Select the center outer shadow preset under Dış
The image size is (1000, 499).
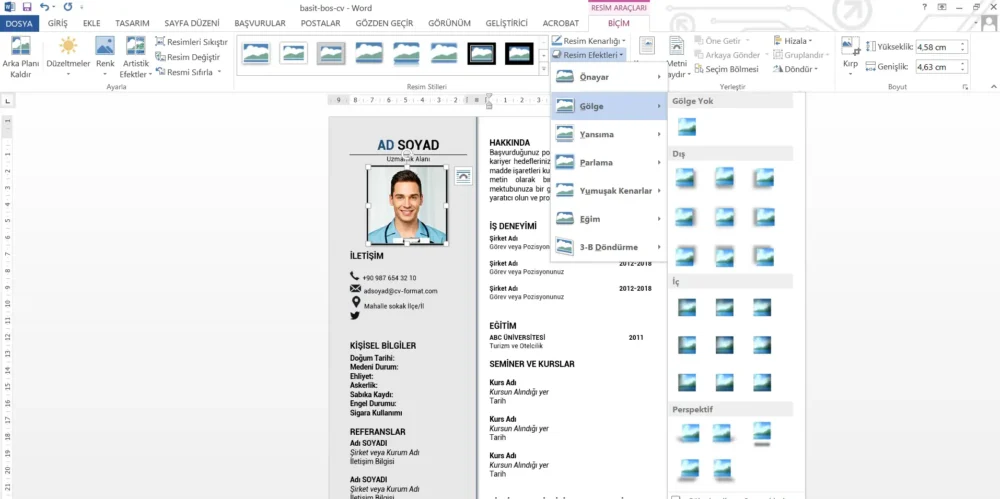coord(724,217)
